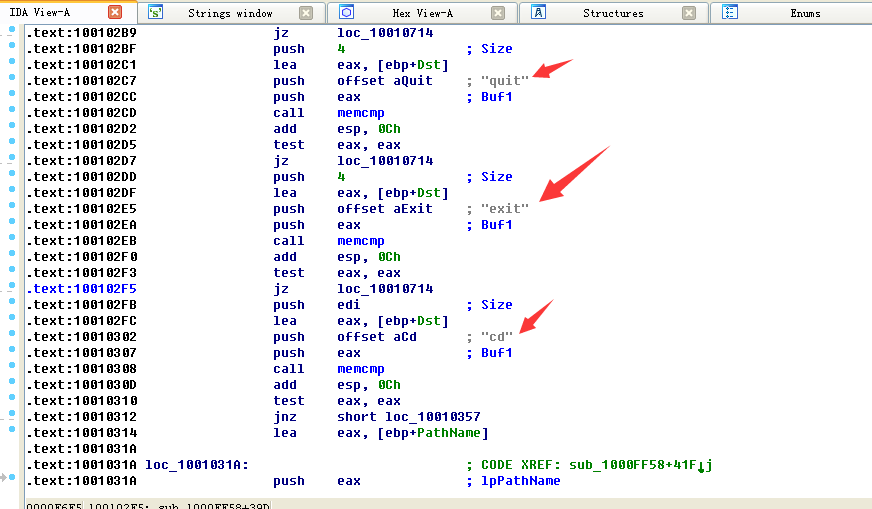Click the first loc_10010714 jump target
Screen dimensions: 872x509
(x=385, y=33)
